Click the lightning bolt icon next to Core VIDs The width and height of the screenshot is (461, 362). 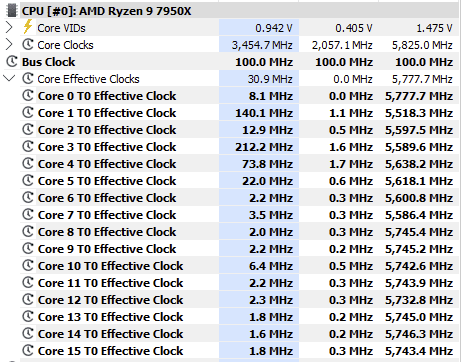pos(28,27)
